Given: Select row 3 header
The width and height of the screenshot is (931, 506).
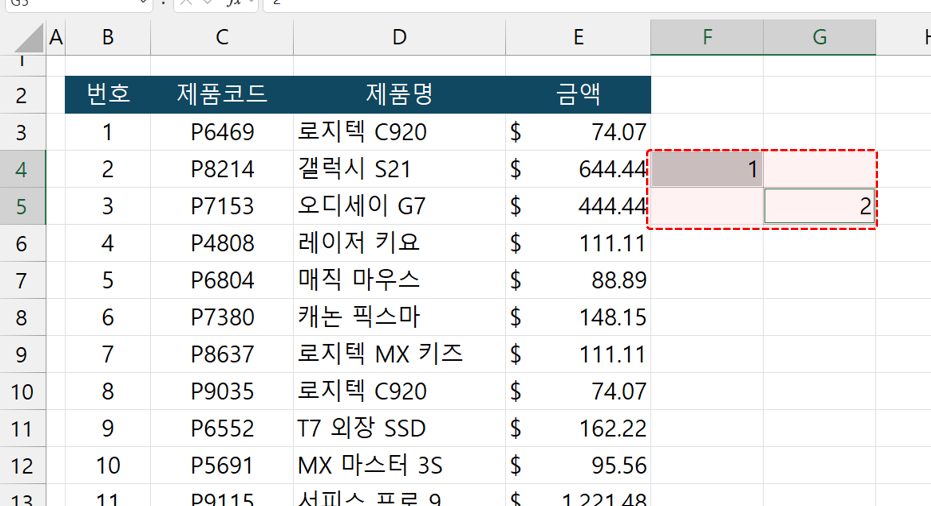Looking at the screenshot, I should (x=23, y=132).
